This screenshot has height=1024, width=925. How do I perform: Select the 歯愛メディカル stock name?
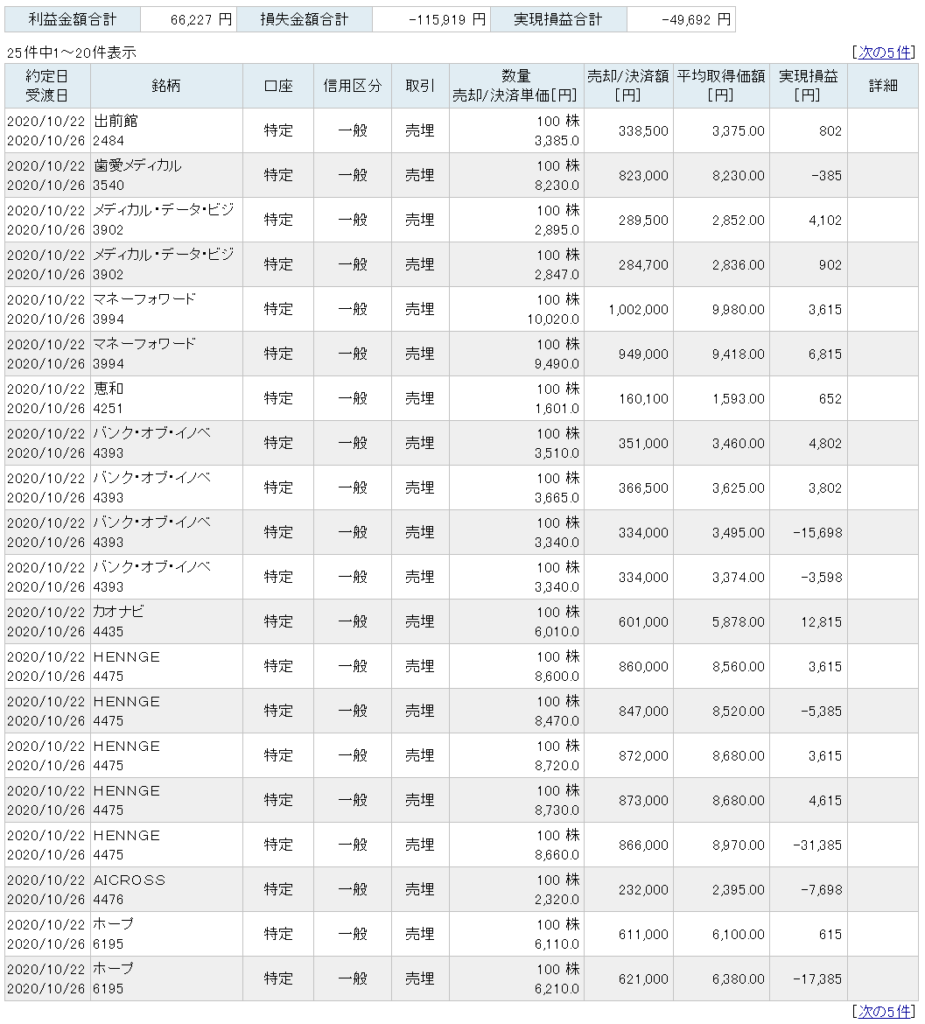pos(137,165)
